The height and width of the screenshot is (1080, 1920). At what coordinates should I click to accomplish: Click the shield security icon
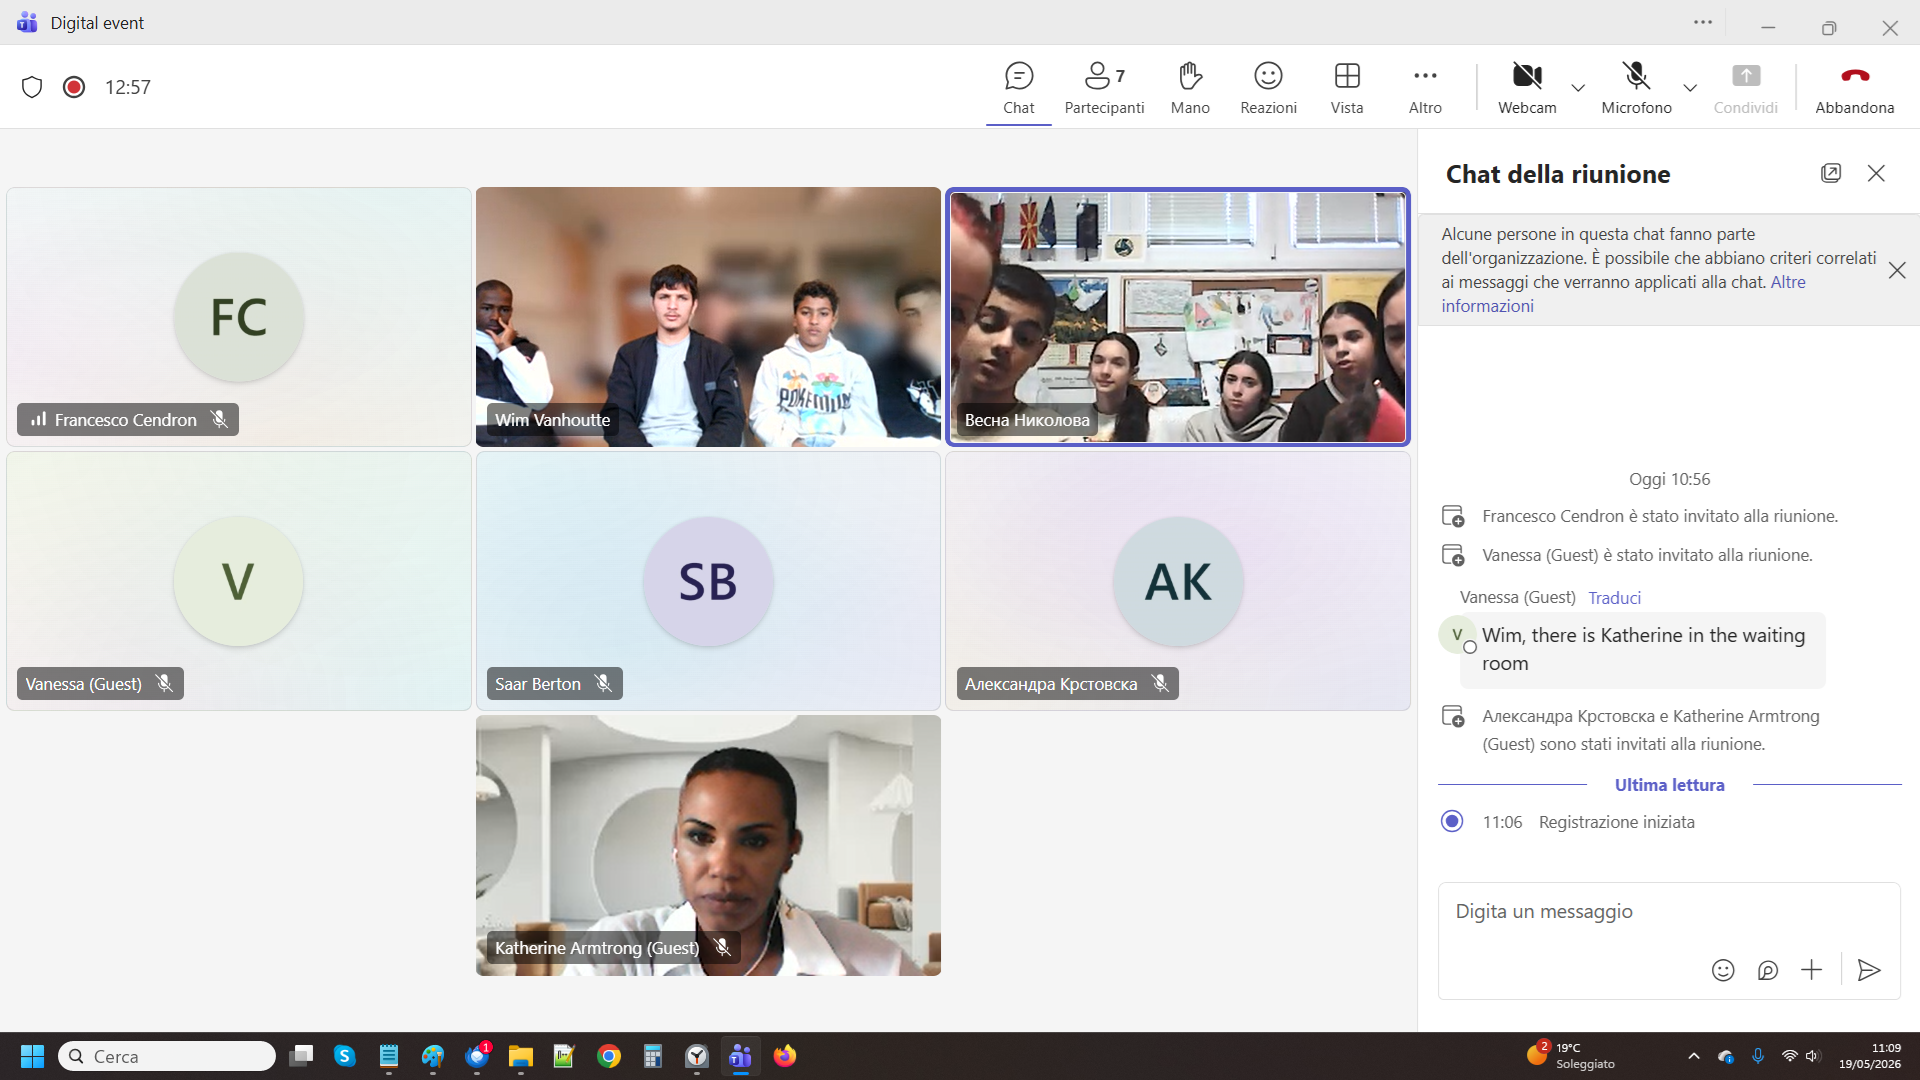click(32, 87)
